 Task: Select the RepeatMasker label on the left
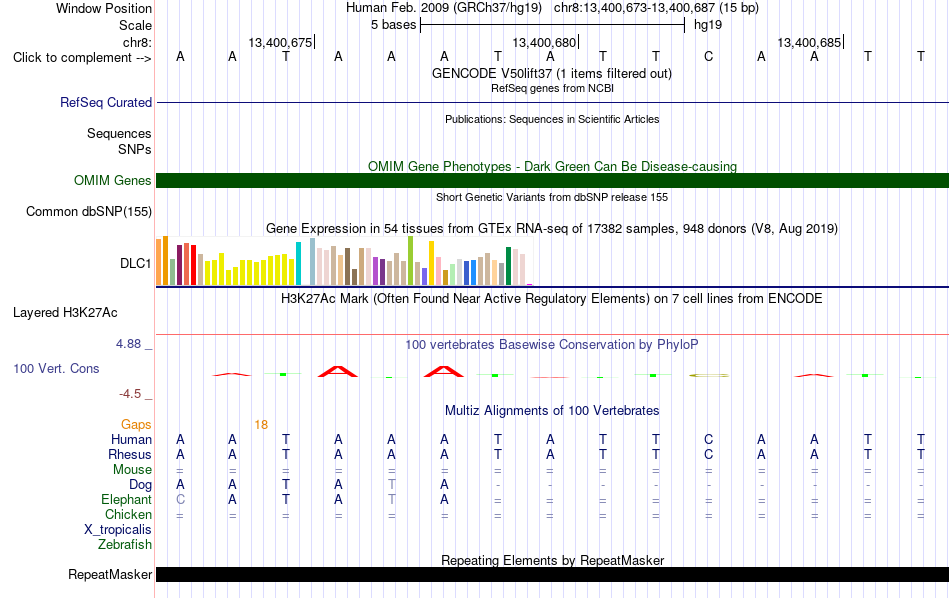(110, 574)
